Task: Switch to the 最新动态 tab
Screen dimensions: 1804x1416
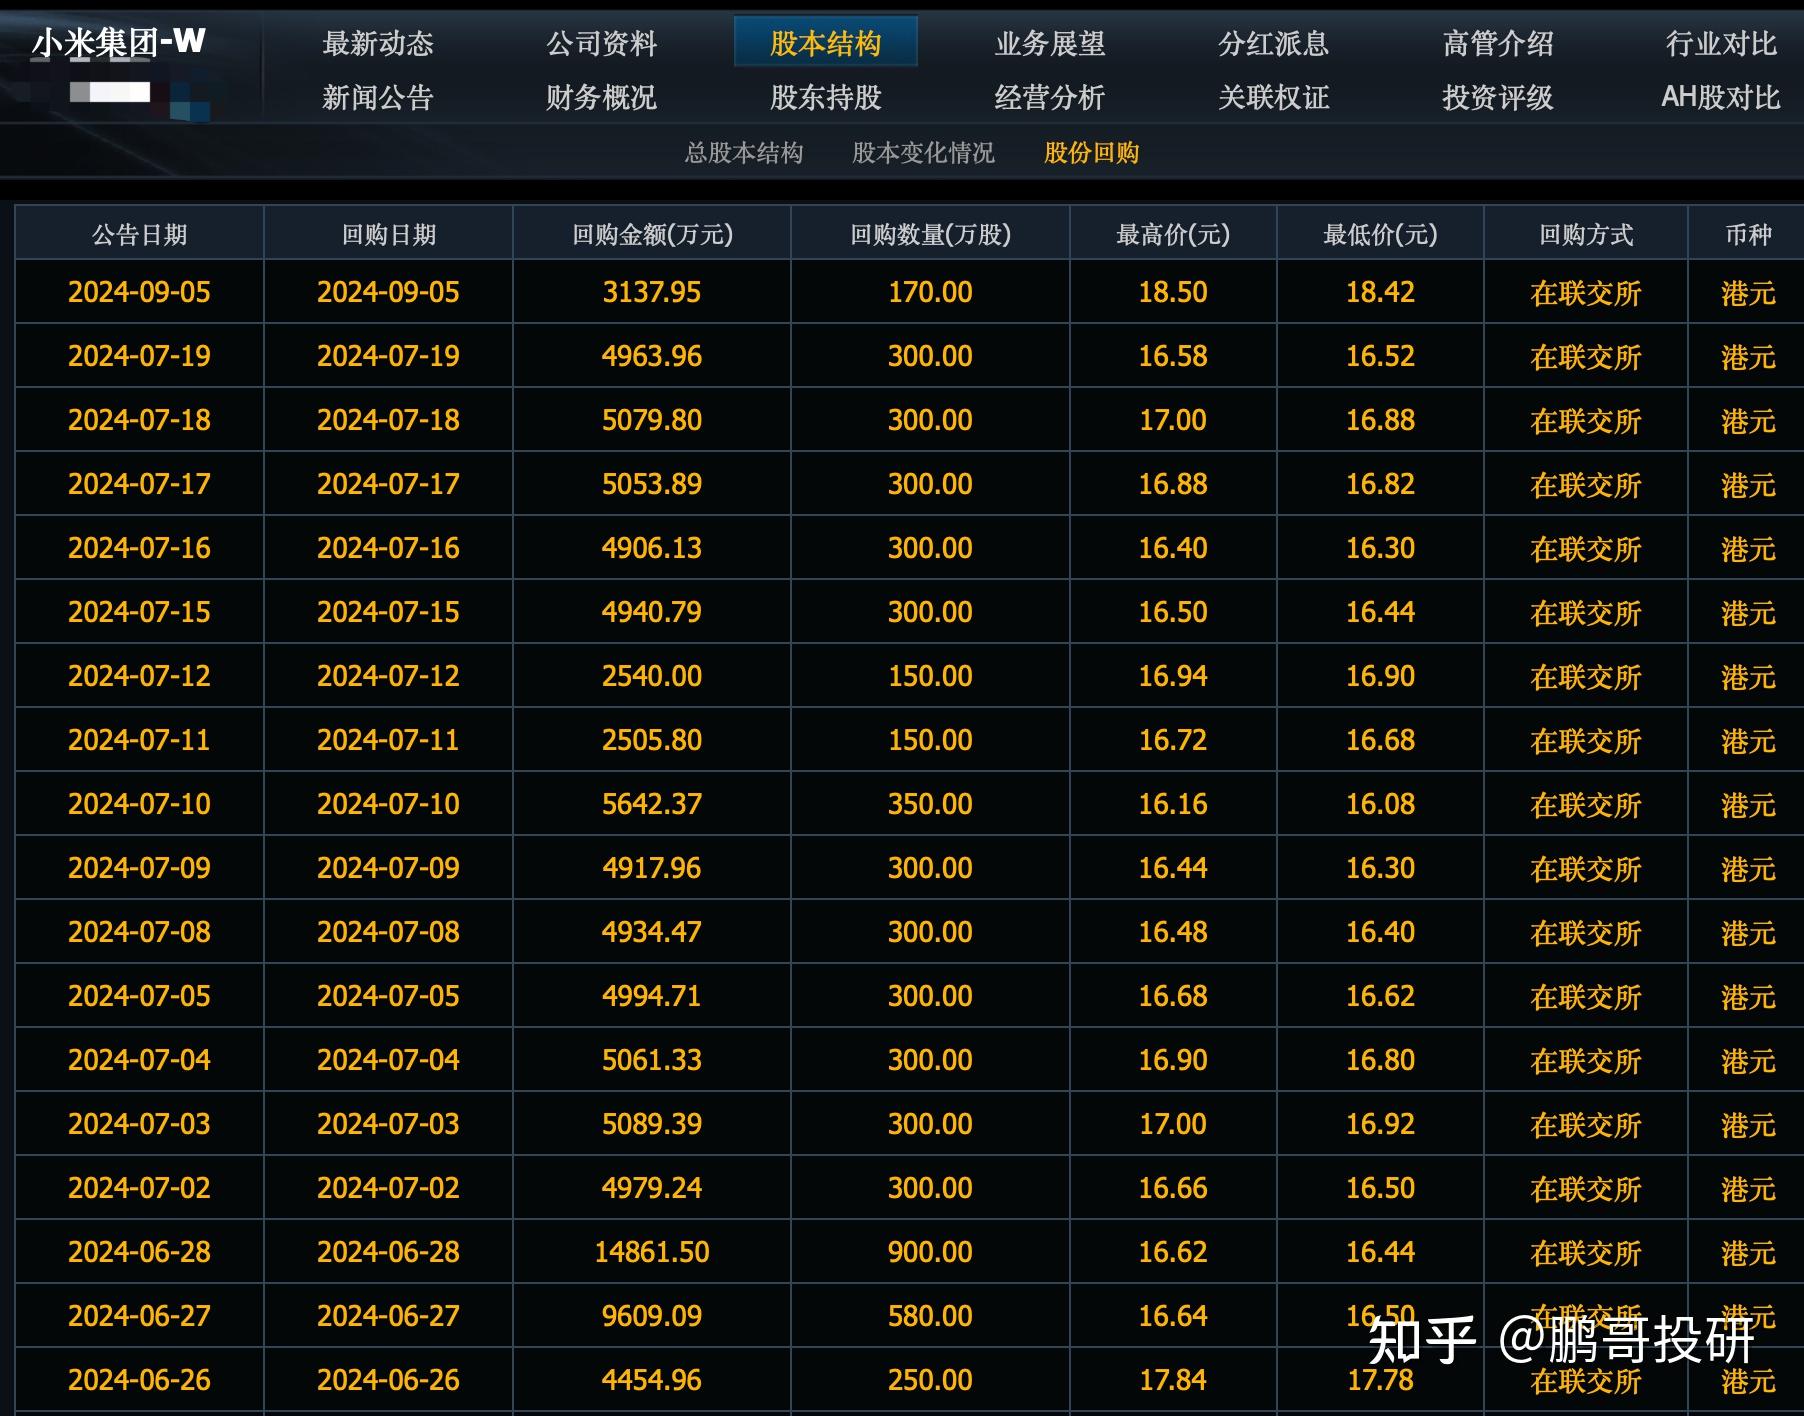Action: [x=377, y=44]
